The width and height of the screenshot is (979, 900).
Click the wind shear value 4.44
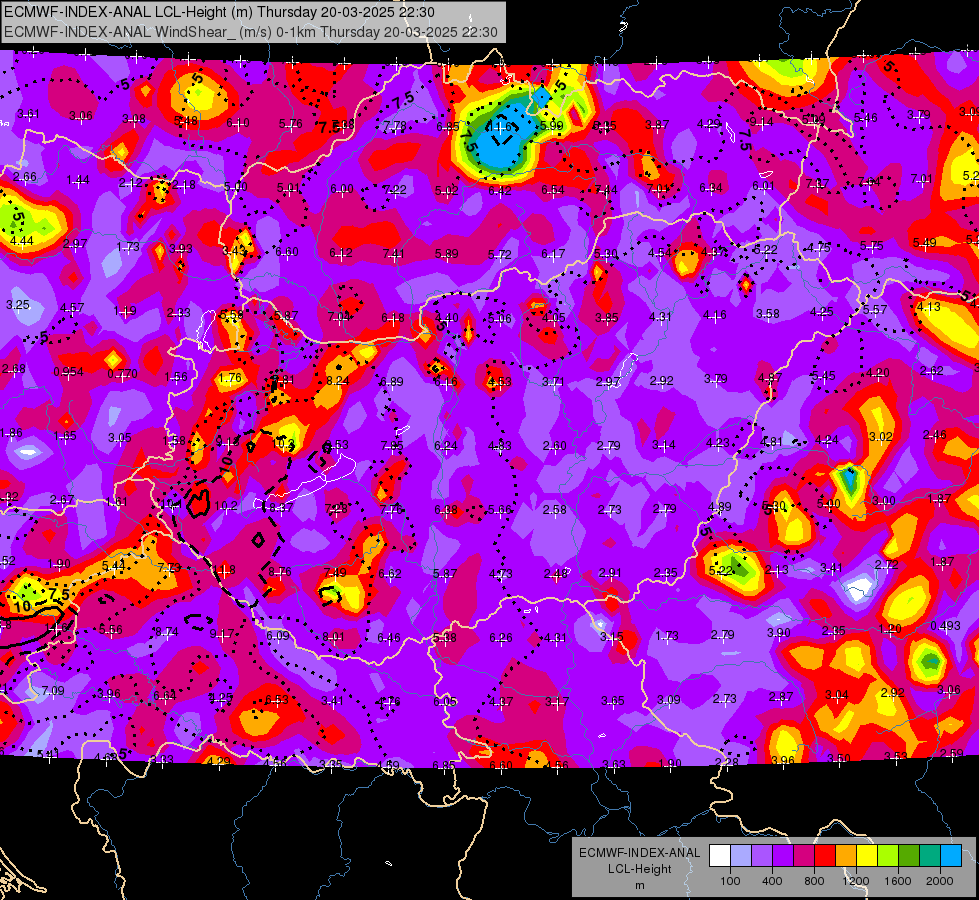pyautogui.click(x=22, y=240)
